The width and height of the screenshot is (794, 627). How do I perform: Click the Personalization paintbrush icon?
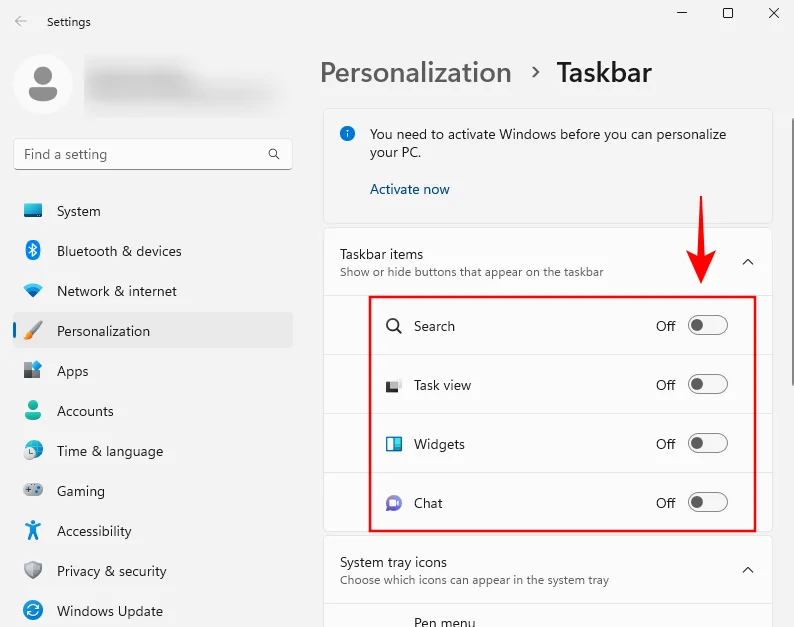click(33, 330)
